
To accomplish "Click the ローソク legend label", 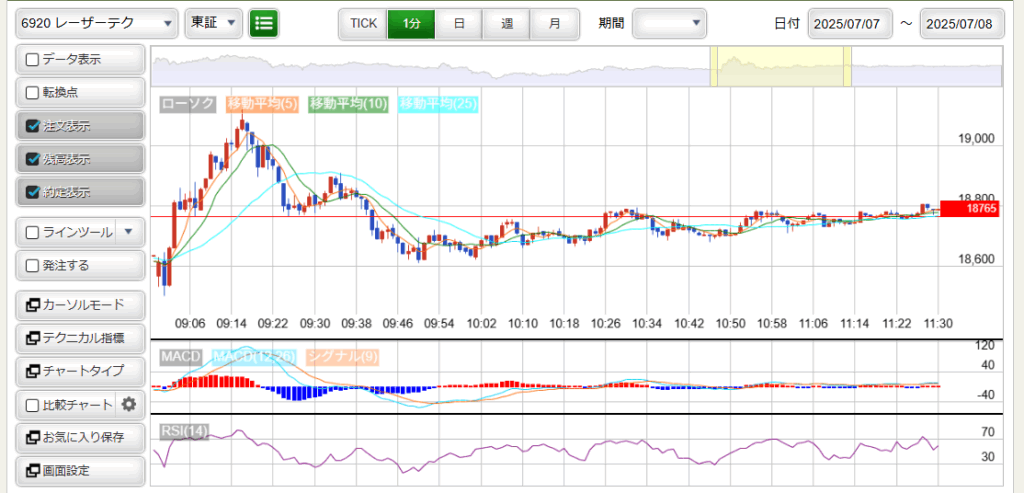I will 188,104.
